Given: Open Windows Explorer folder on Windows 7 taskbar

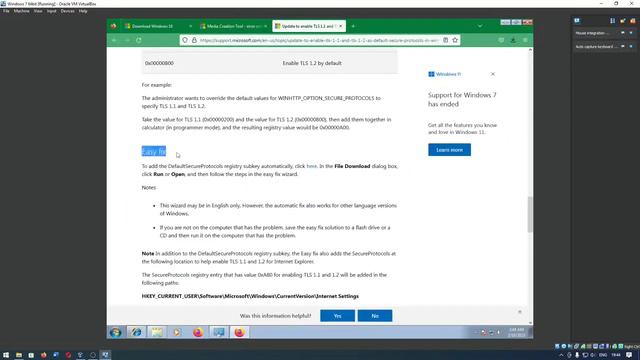Looking at the screenshot, I should tap(157, 332).
